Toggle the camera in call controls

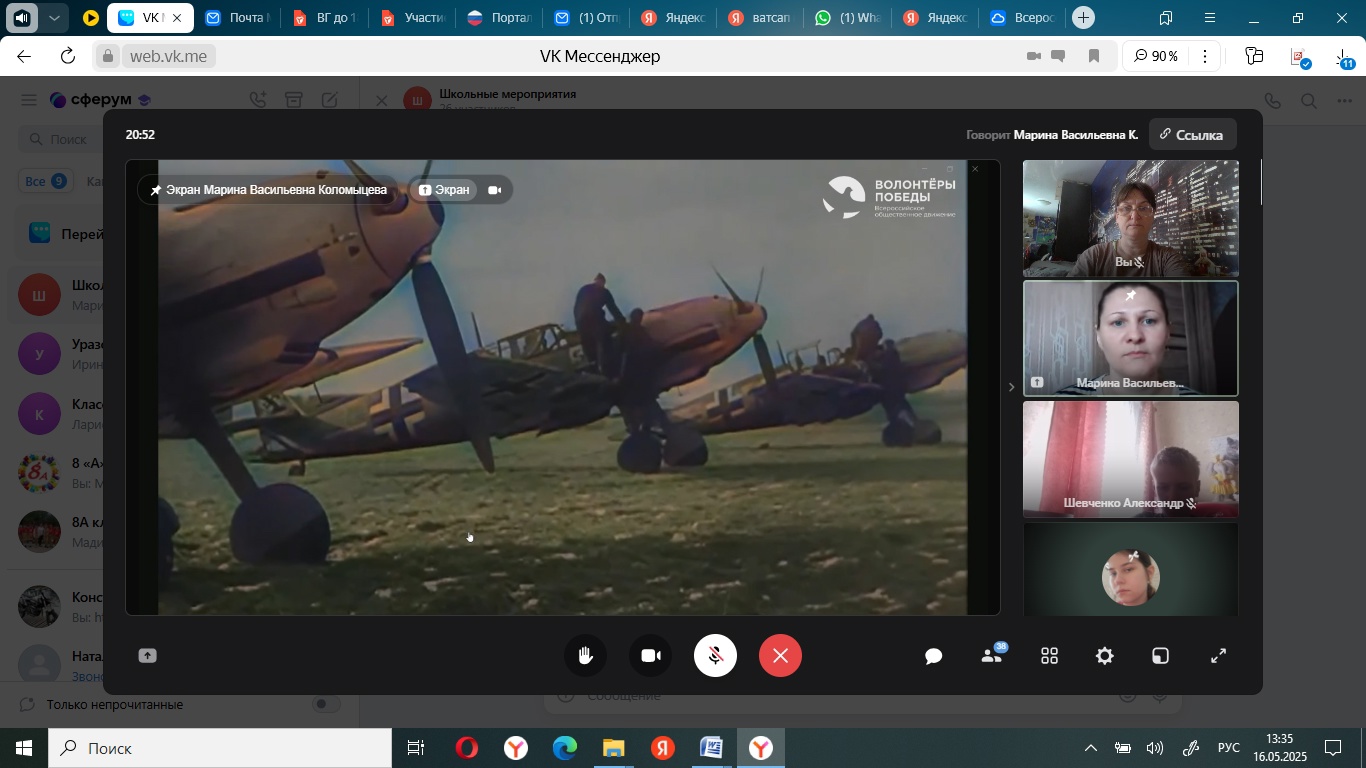pyautogui.click(x=651, y=656)
